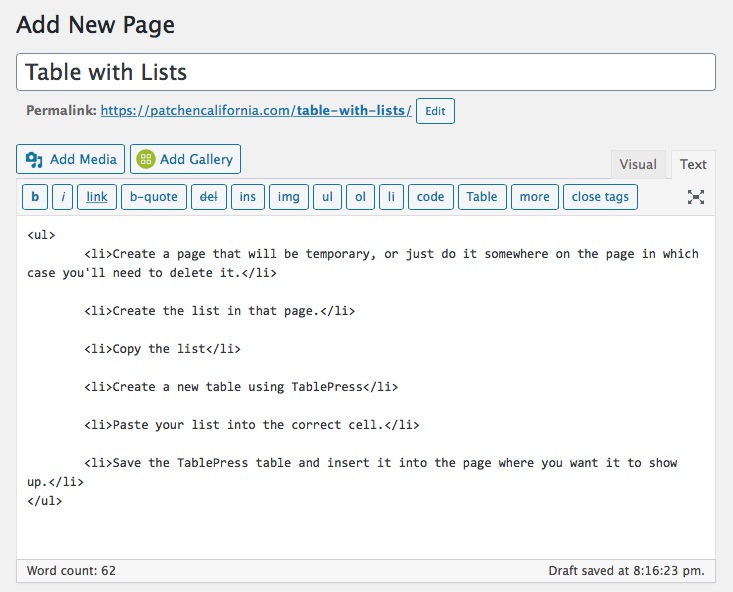
Task: Insert a TablePress table via Table button
Action: pos(482,197)
